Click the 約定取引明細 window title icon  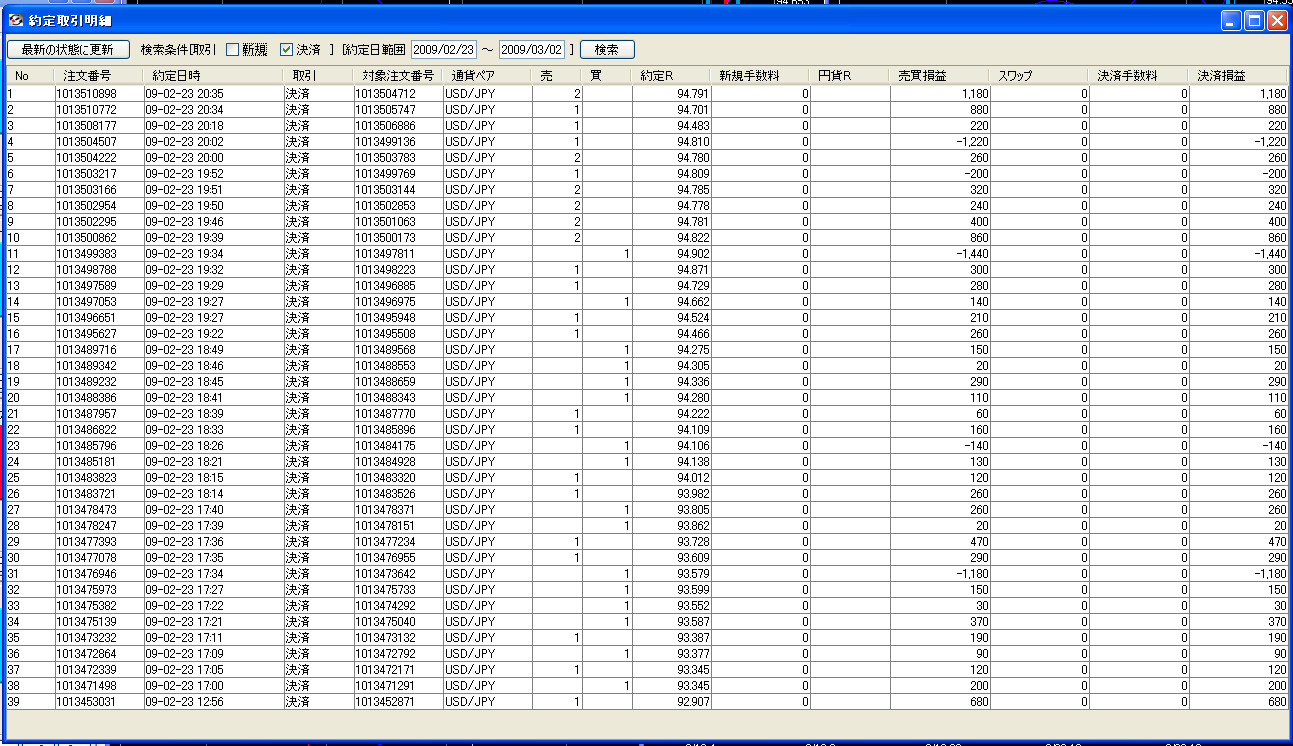pos(15,19)
